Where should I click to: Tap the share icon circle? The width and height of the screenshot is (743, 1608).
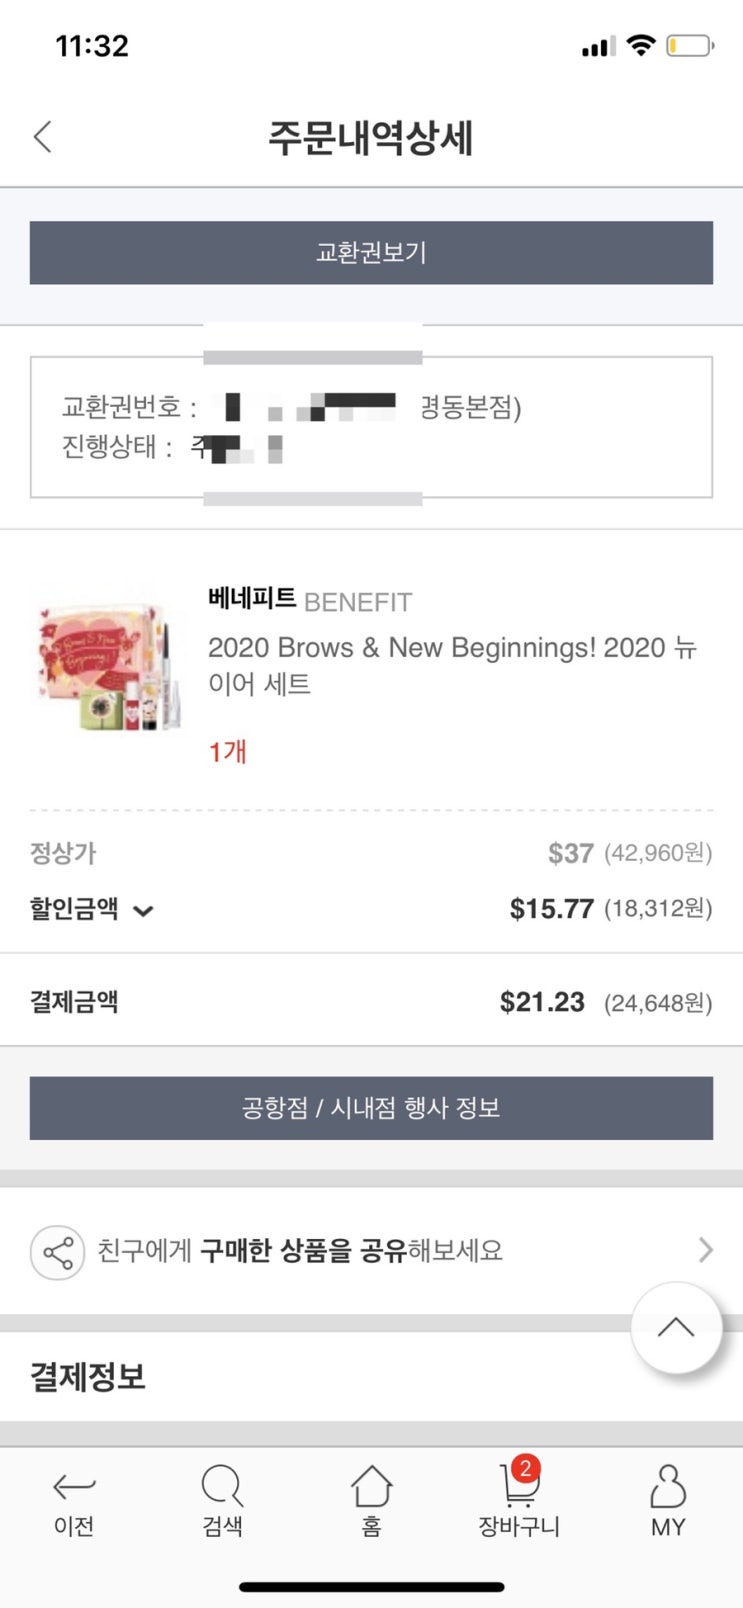click(x=57, y=1252)
